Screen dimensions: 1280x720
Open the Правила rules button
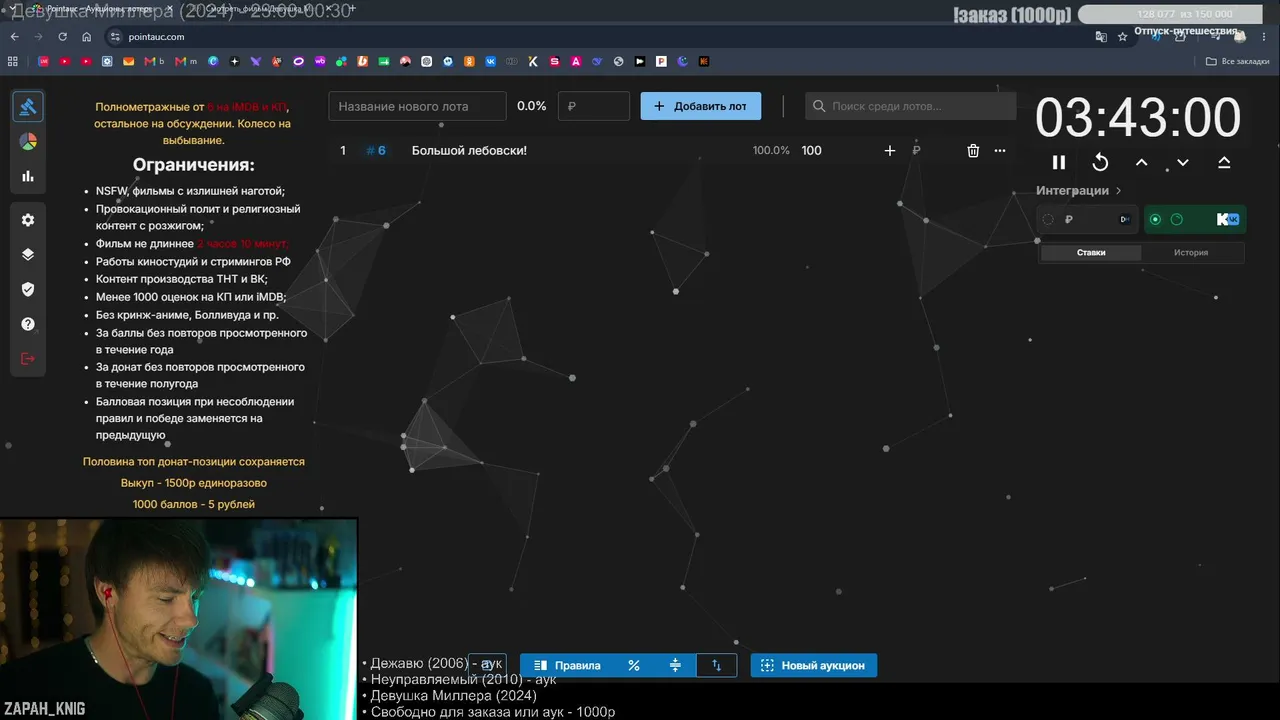pos(567,665)
